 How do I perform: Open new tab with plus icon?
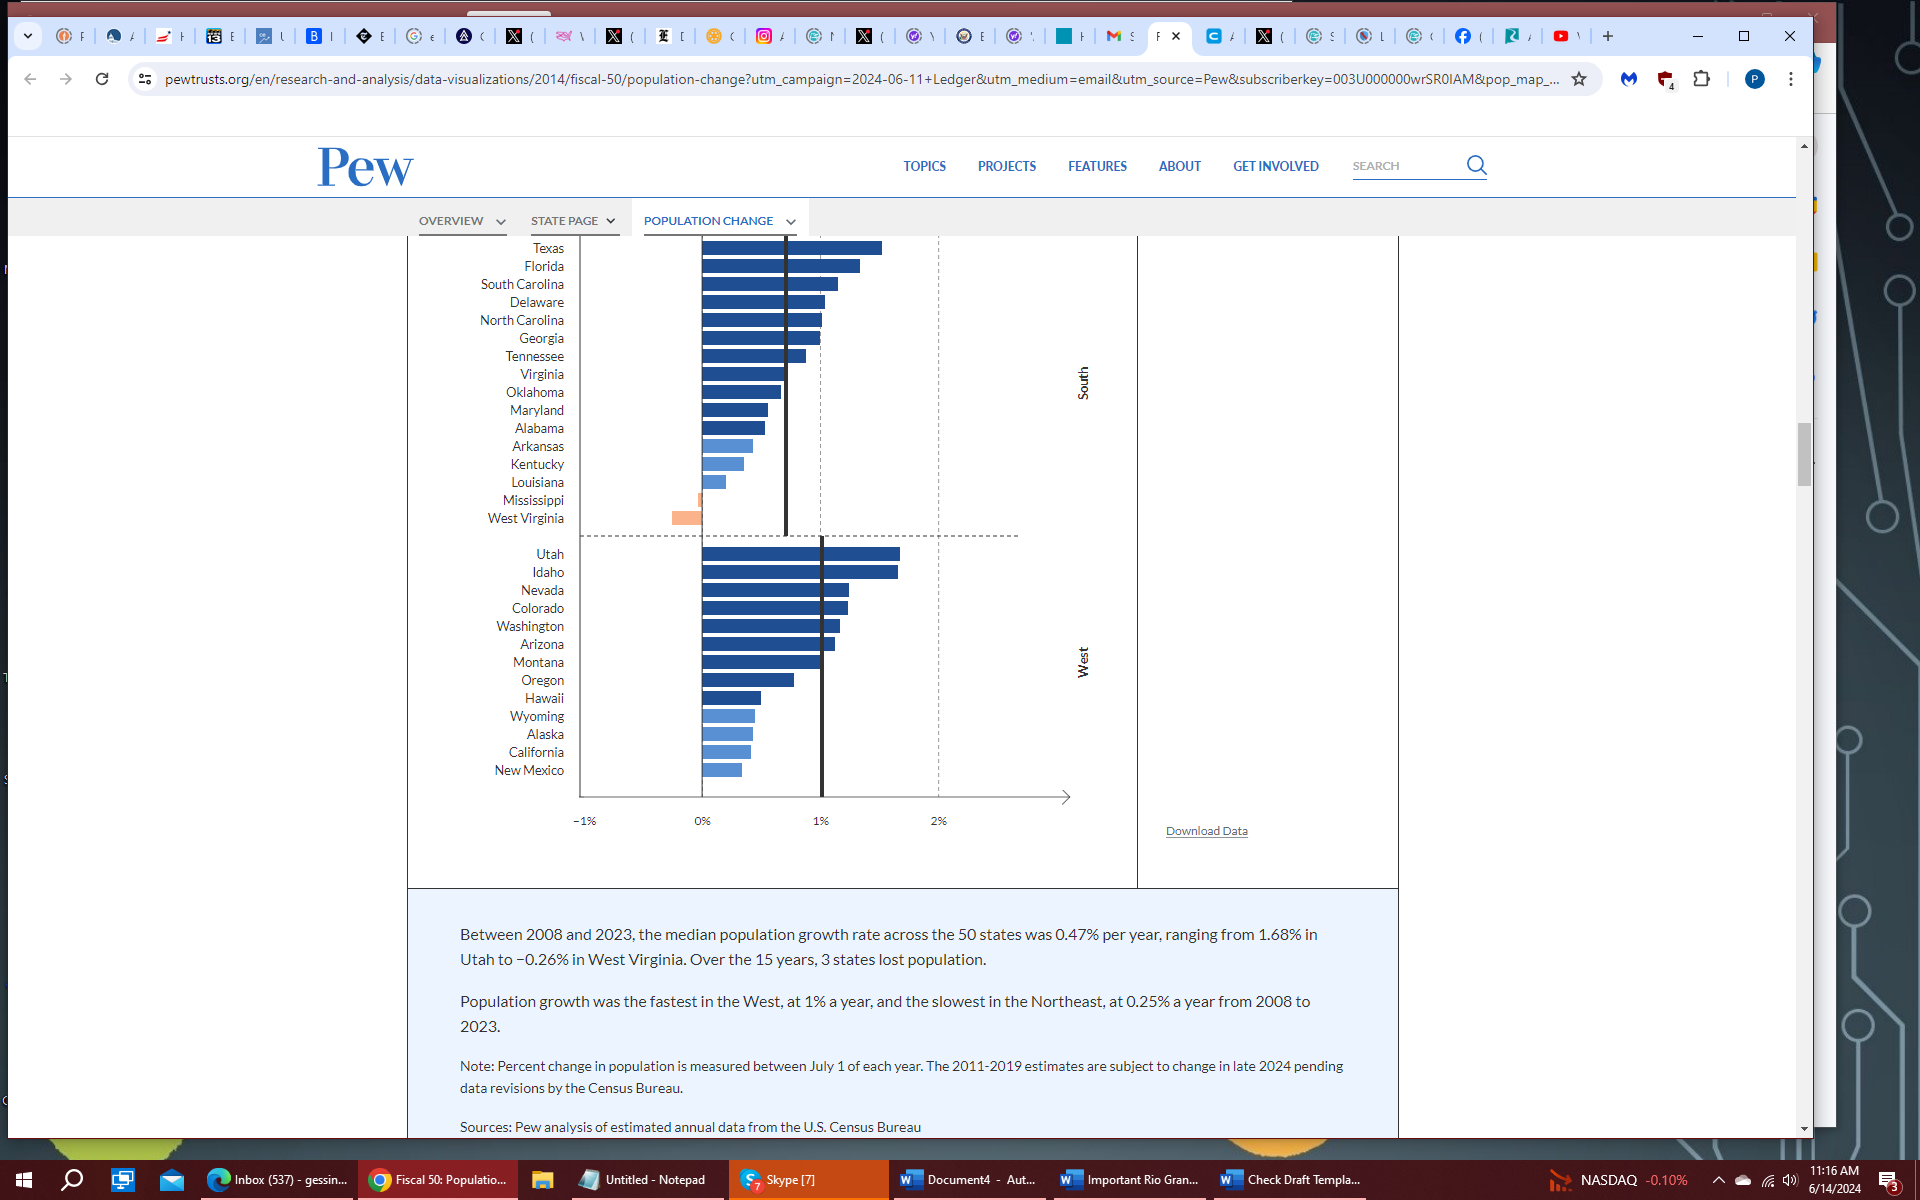1608,36
